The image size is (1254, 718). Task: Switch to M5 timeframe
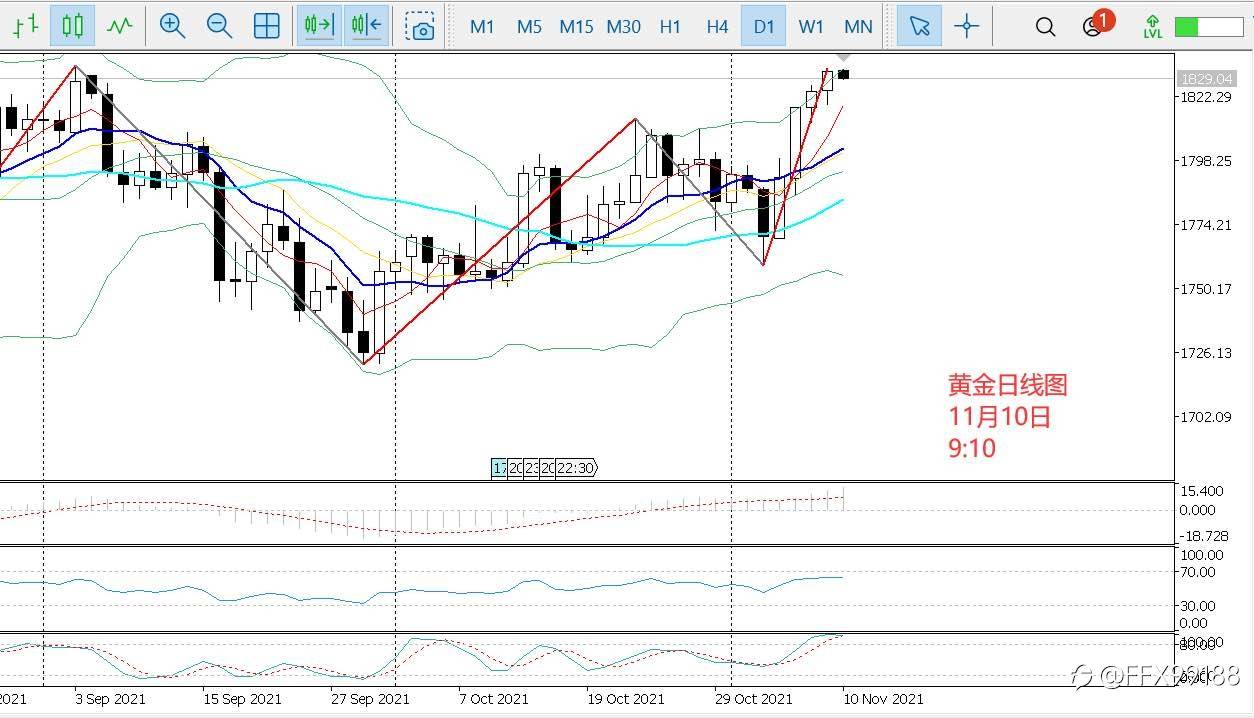(529, 27)
